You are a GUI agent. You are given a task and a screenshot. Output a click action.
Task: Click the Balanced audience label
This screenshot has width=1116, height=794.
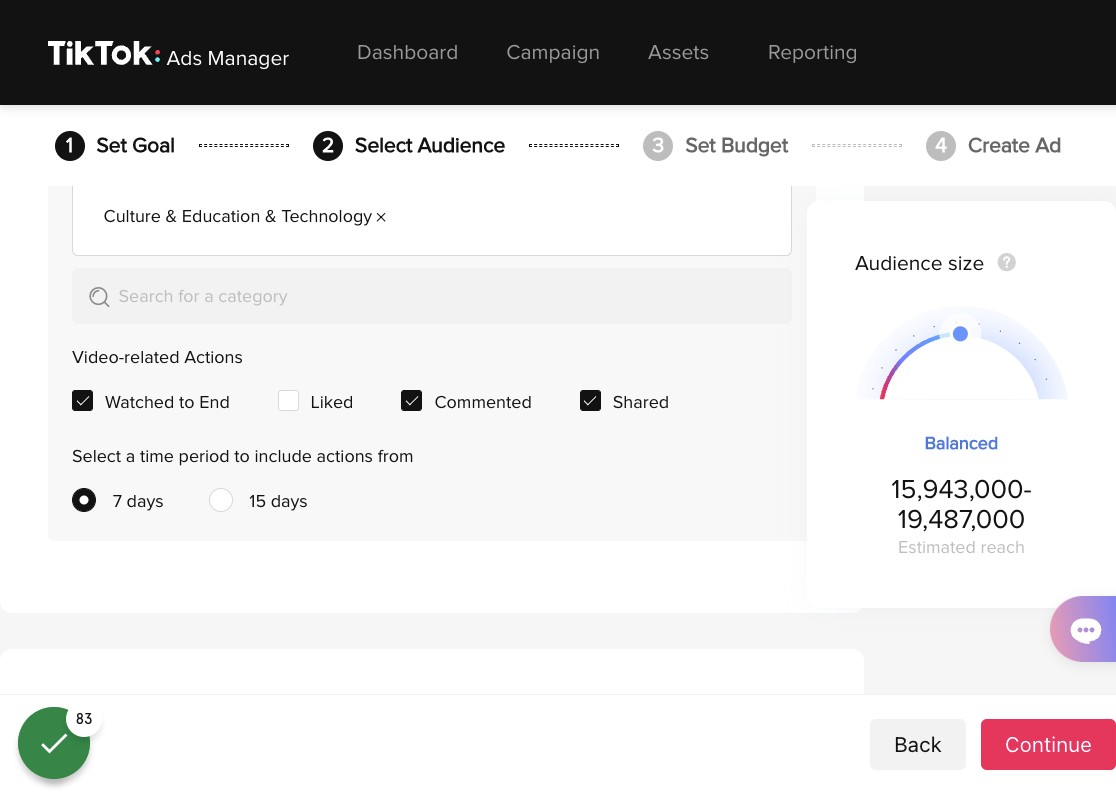click(961, 443)
